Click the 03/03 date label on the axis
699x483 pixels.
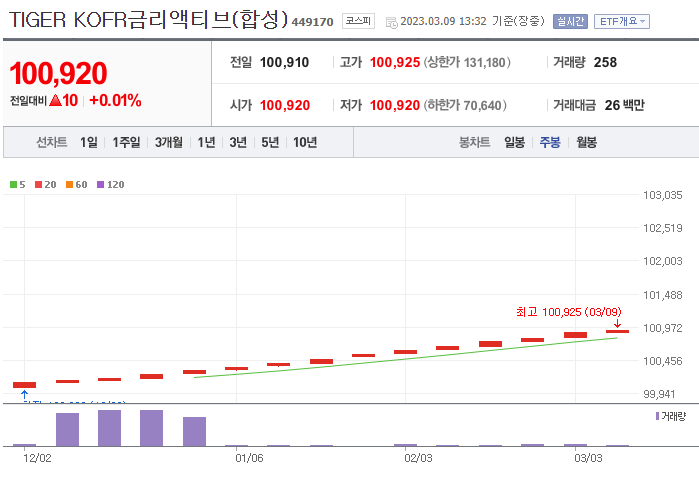588,458
